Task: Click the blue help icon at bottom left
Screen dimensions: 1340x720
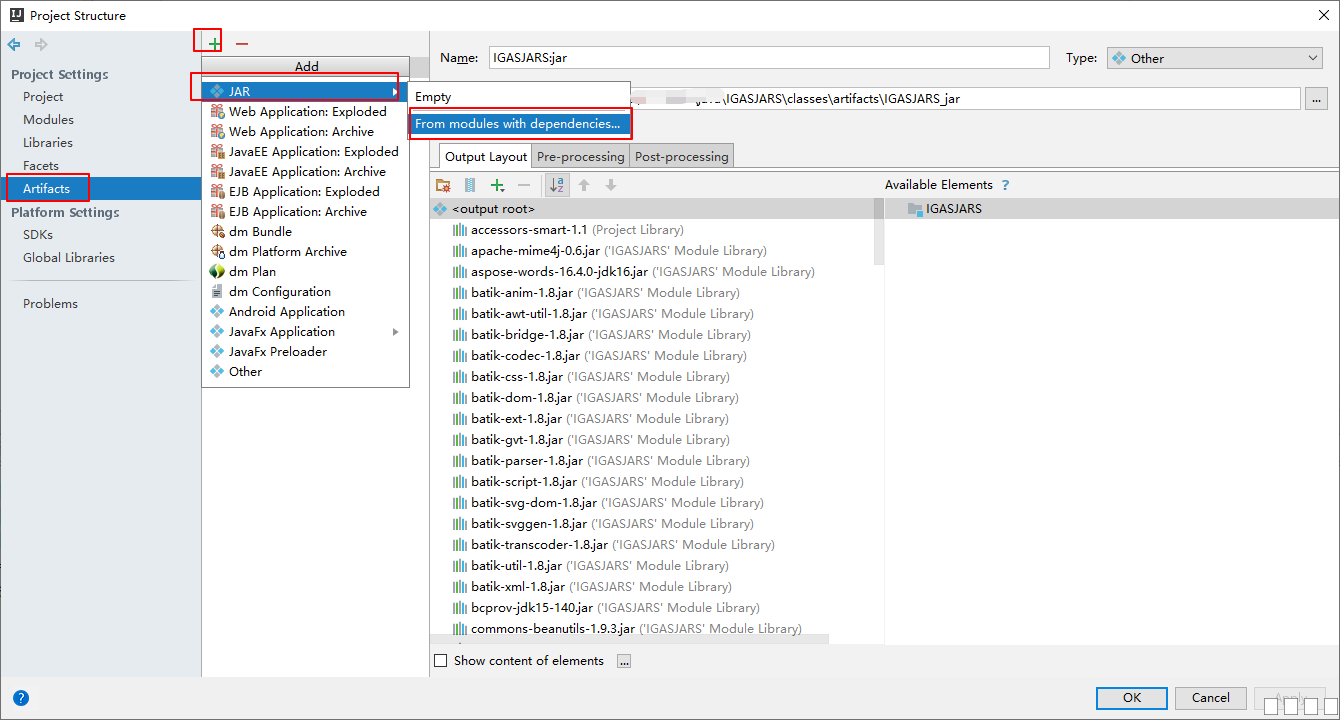Action: tap(21, 698)
